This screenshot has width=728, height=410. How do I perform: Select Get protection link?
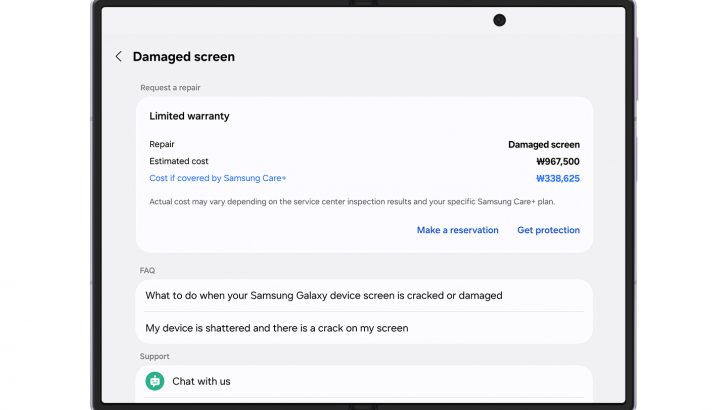548,230
